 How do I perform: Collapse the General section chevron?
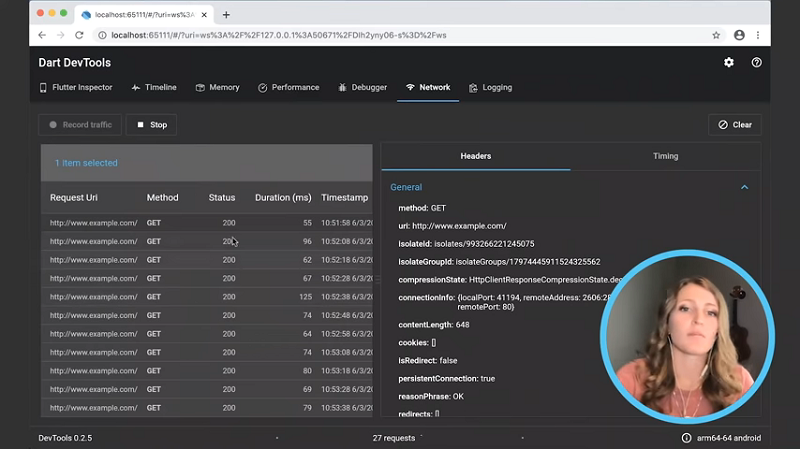744,187
